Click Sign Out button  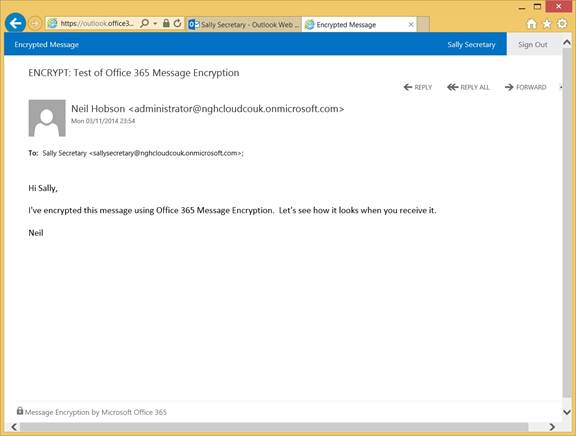[533, 44]
